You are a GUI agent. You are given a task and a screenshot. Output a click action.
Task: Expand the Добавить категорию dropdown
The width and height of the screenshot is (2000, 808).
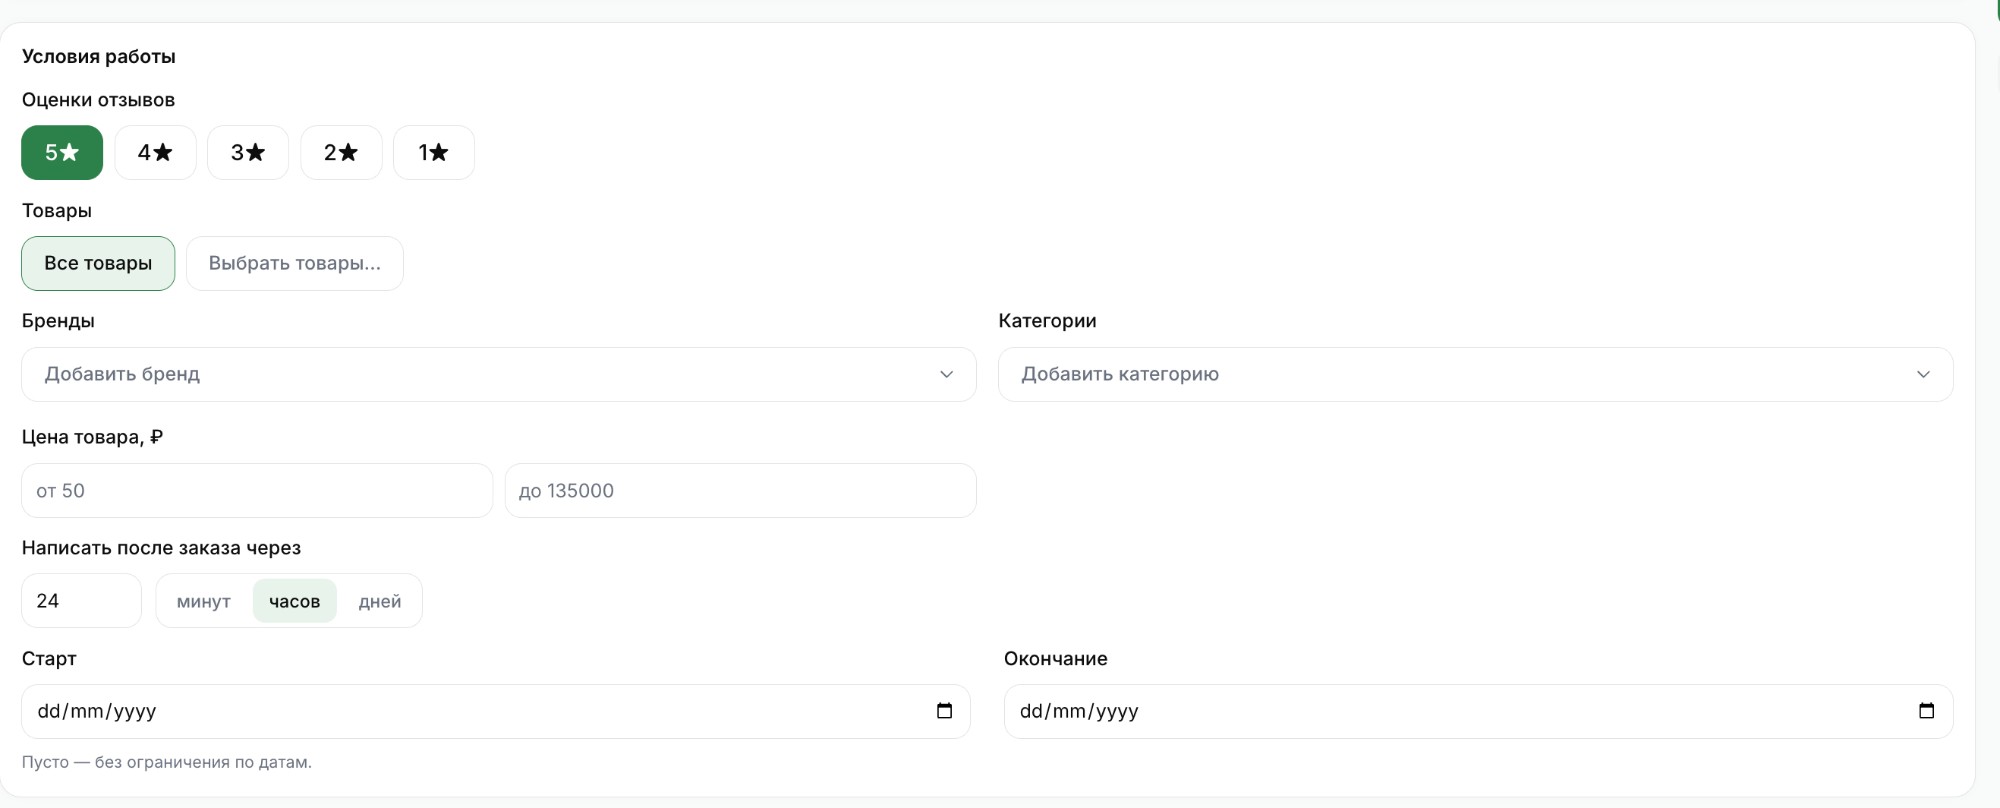[x=1476, y=374]
